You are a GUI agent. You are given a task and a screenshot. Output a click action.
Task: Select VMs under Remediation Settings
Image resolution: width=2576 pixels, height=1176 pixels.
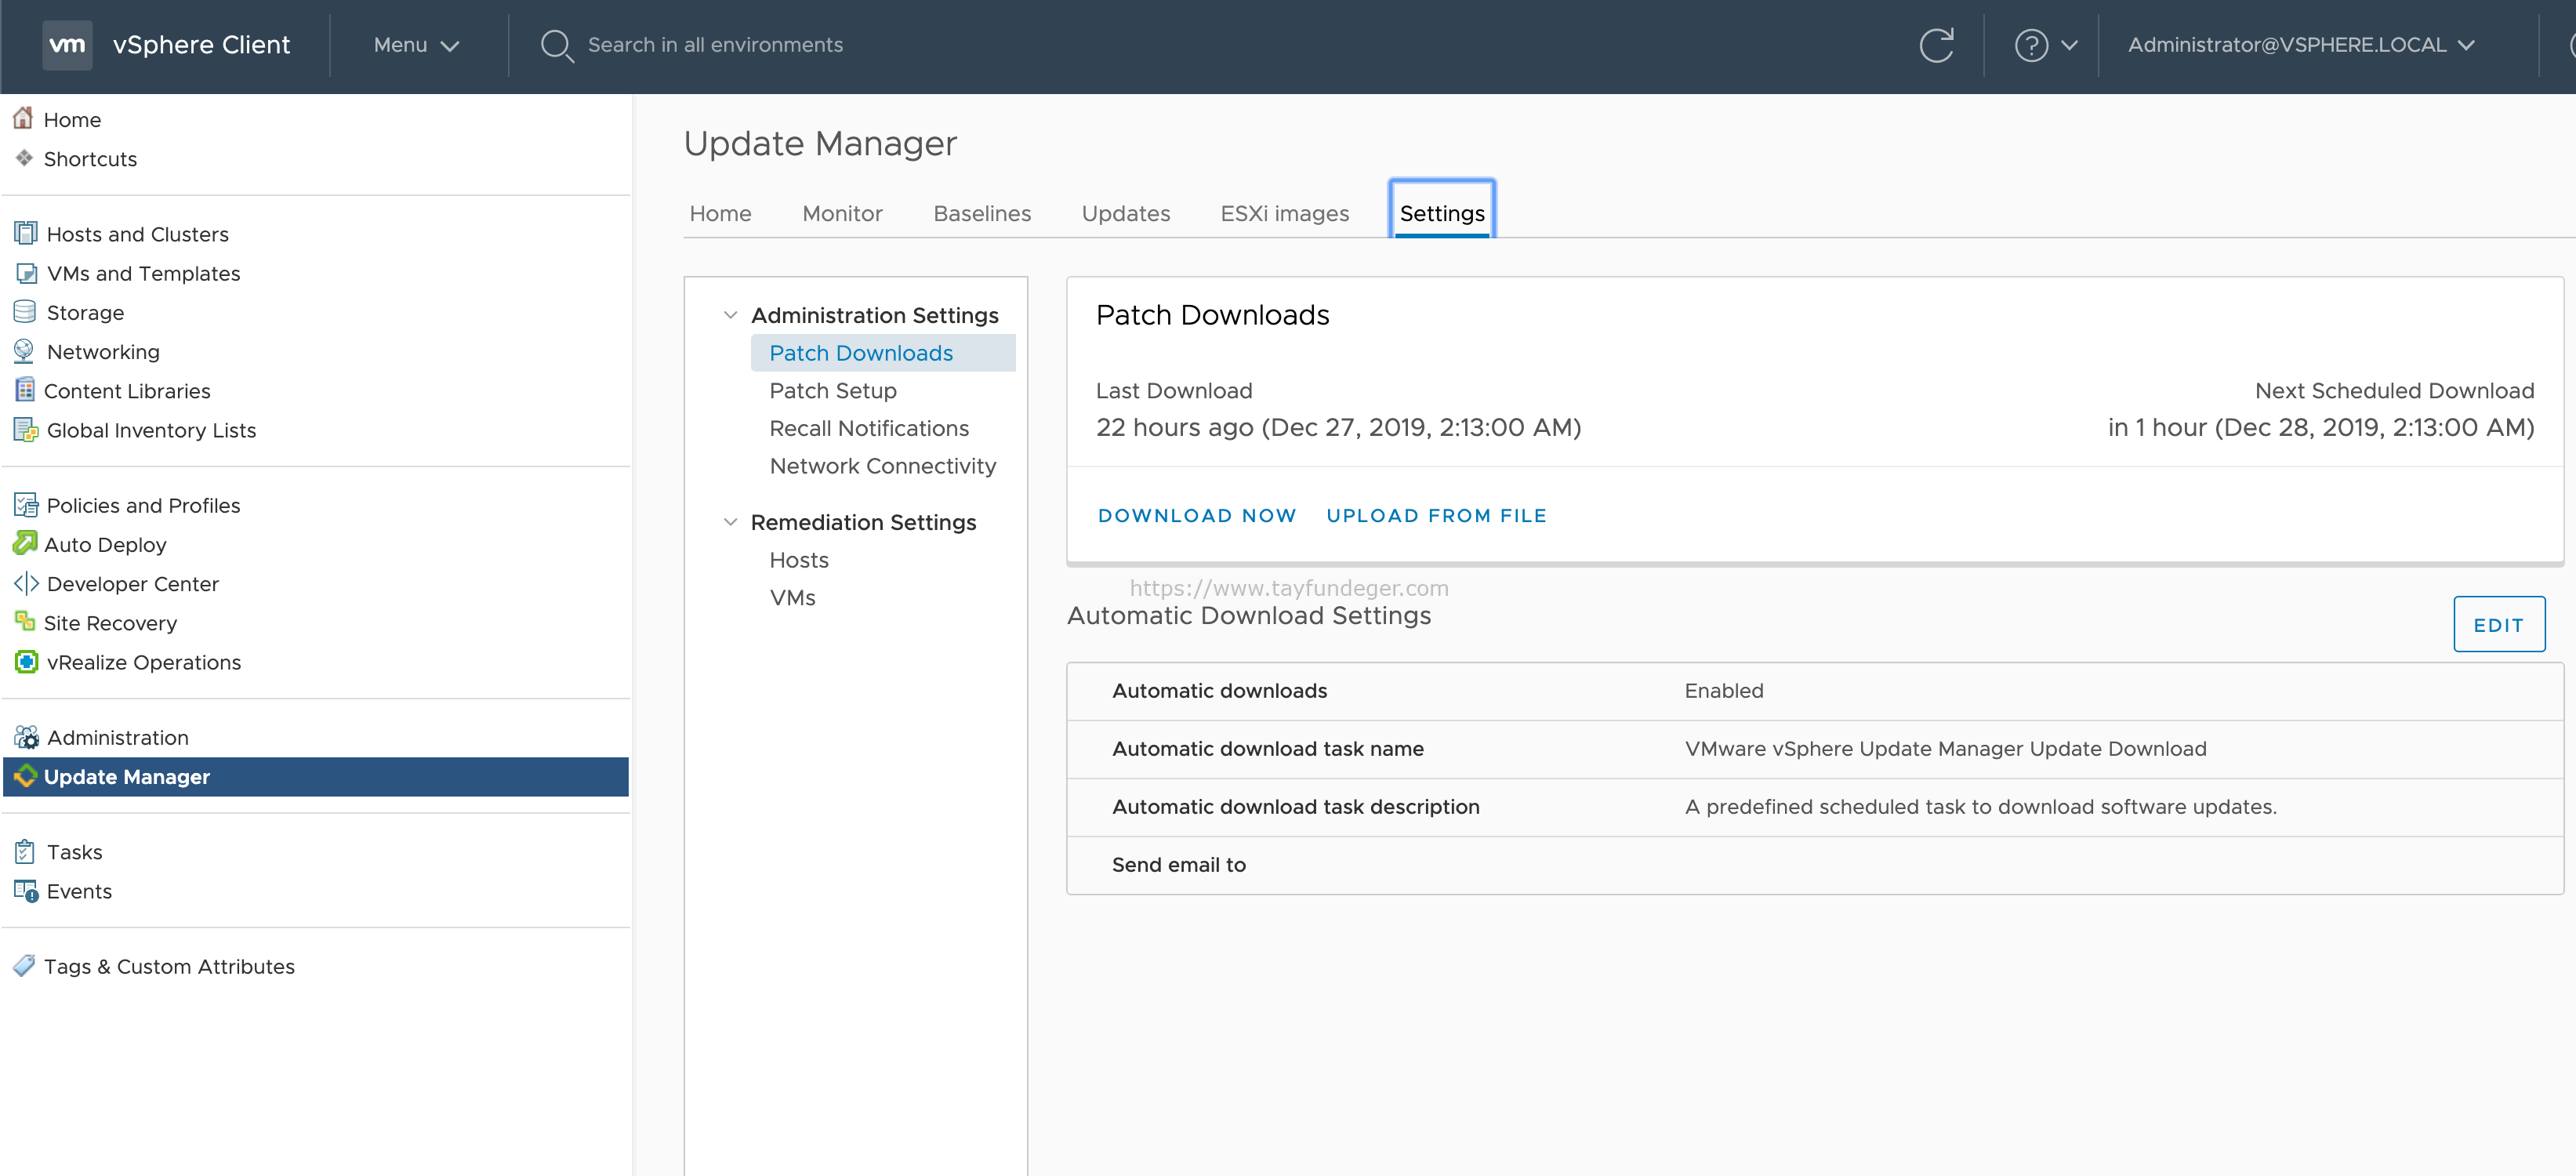click(792, 598)
